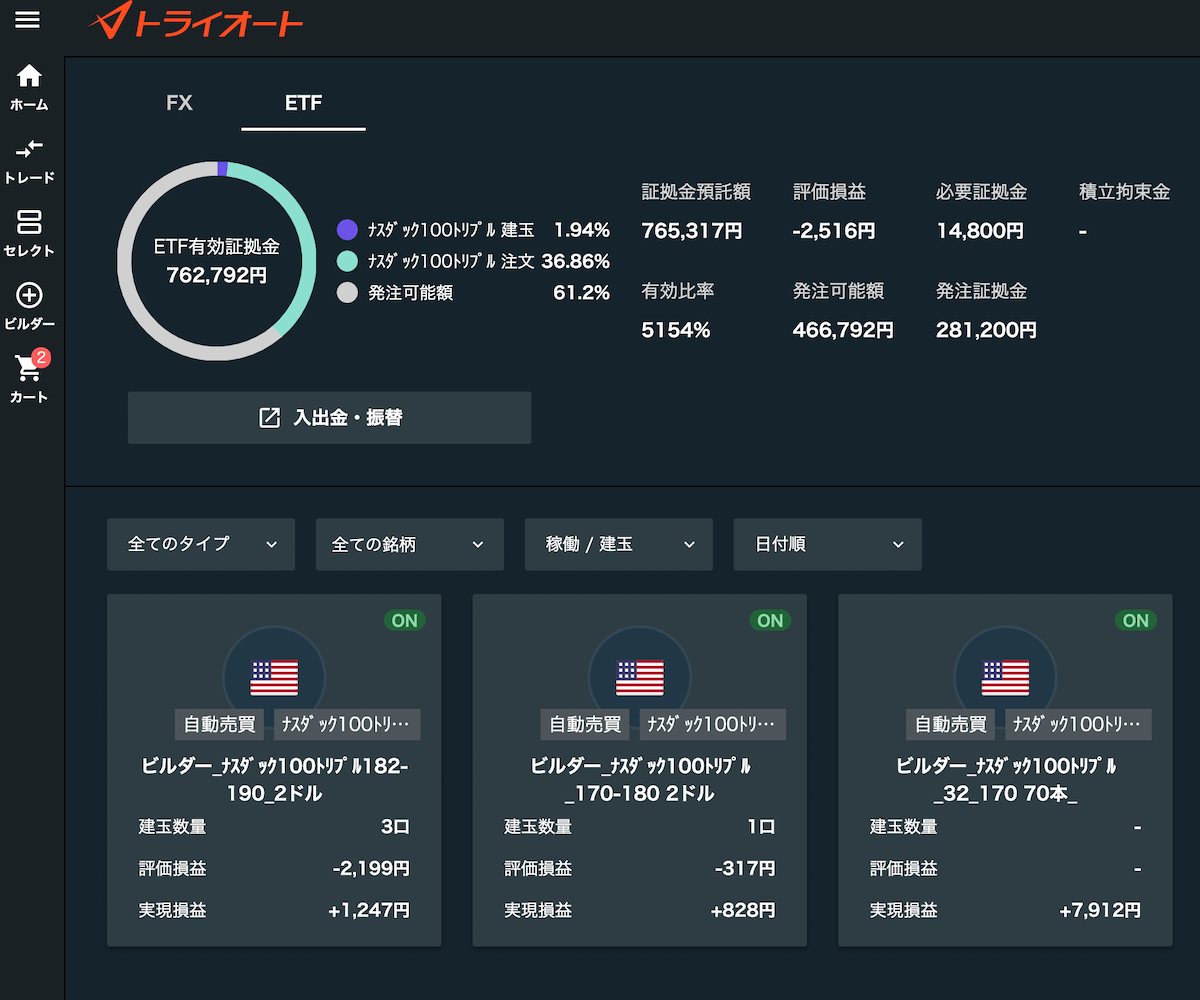Click ナスダック100トリ… tag on _170-180 2ドル card
Screen dimensions: 1200x1000
click(x=712, y=724)
